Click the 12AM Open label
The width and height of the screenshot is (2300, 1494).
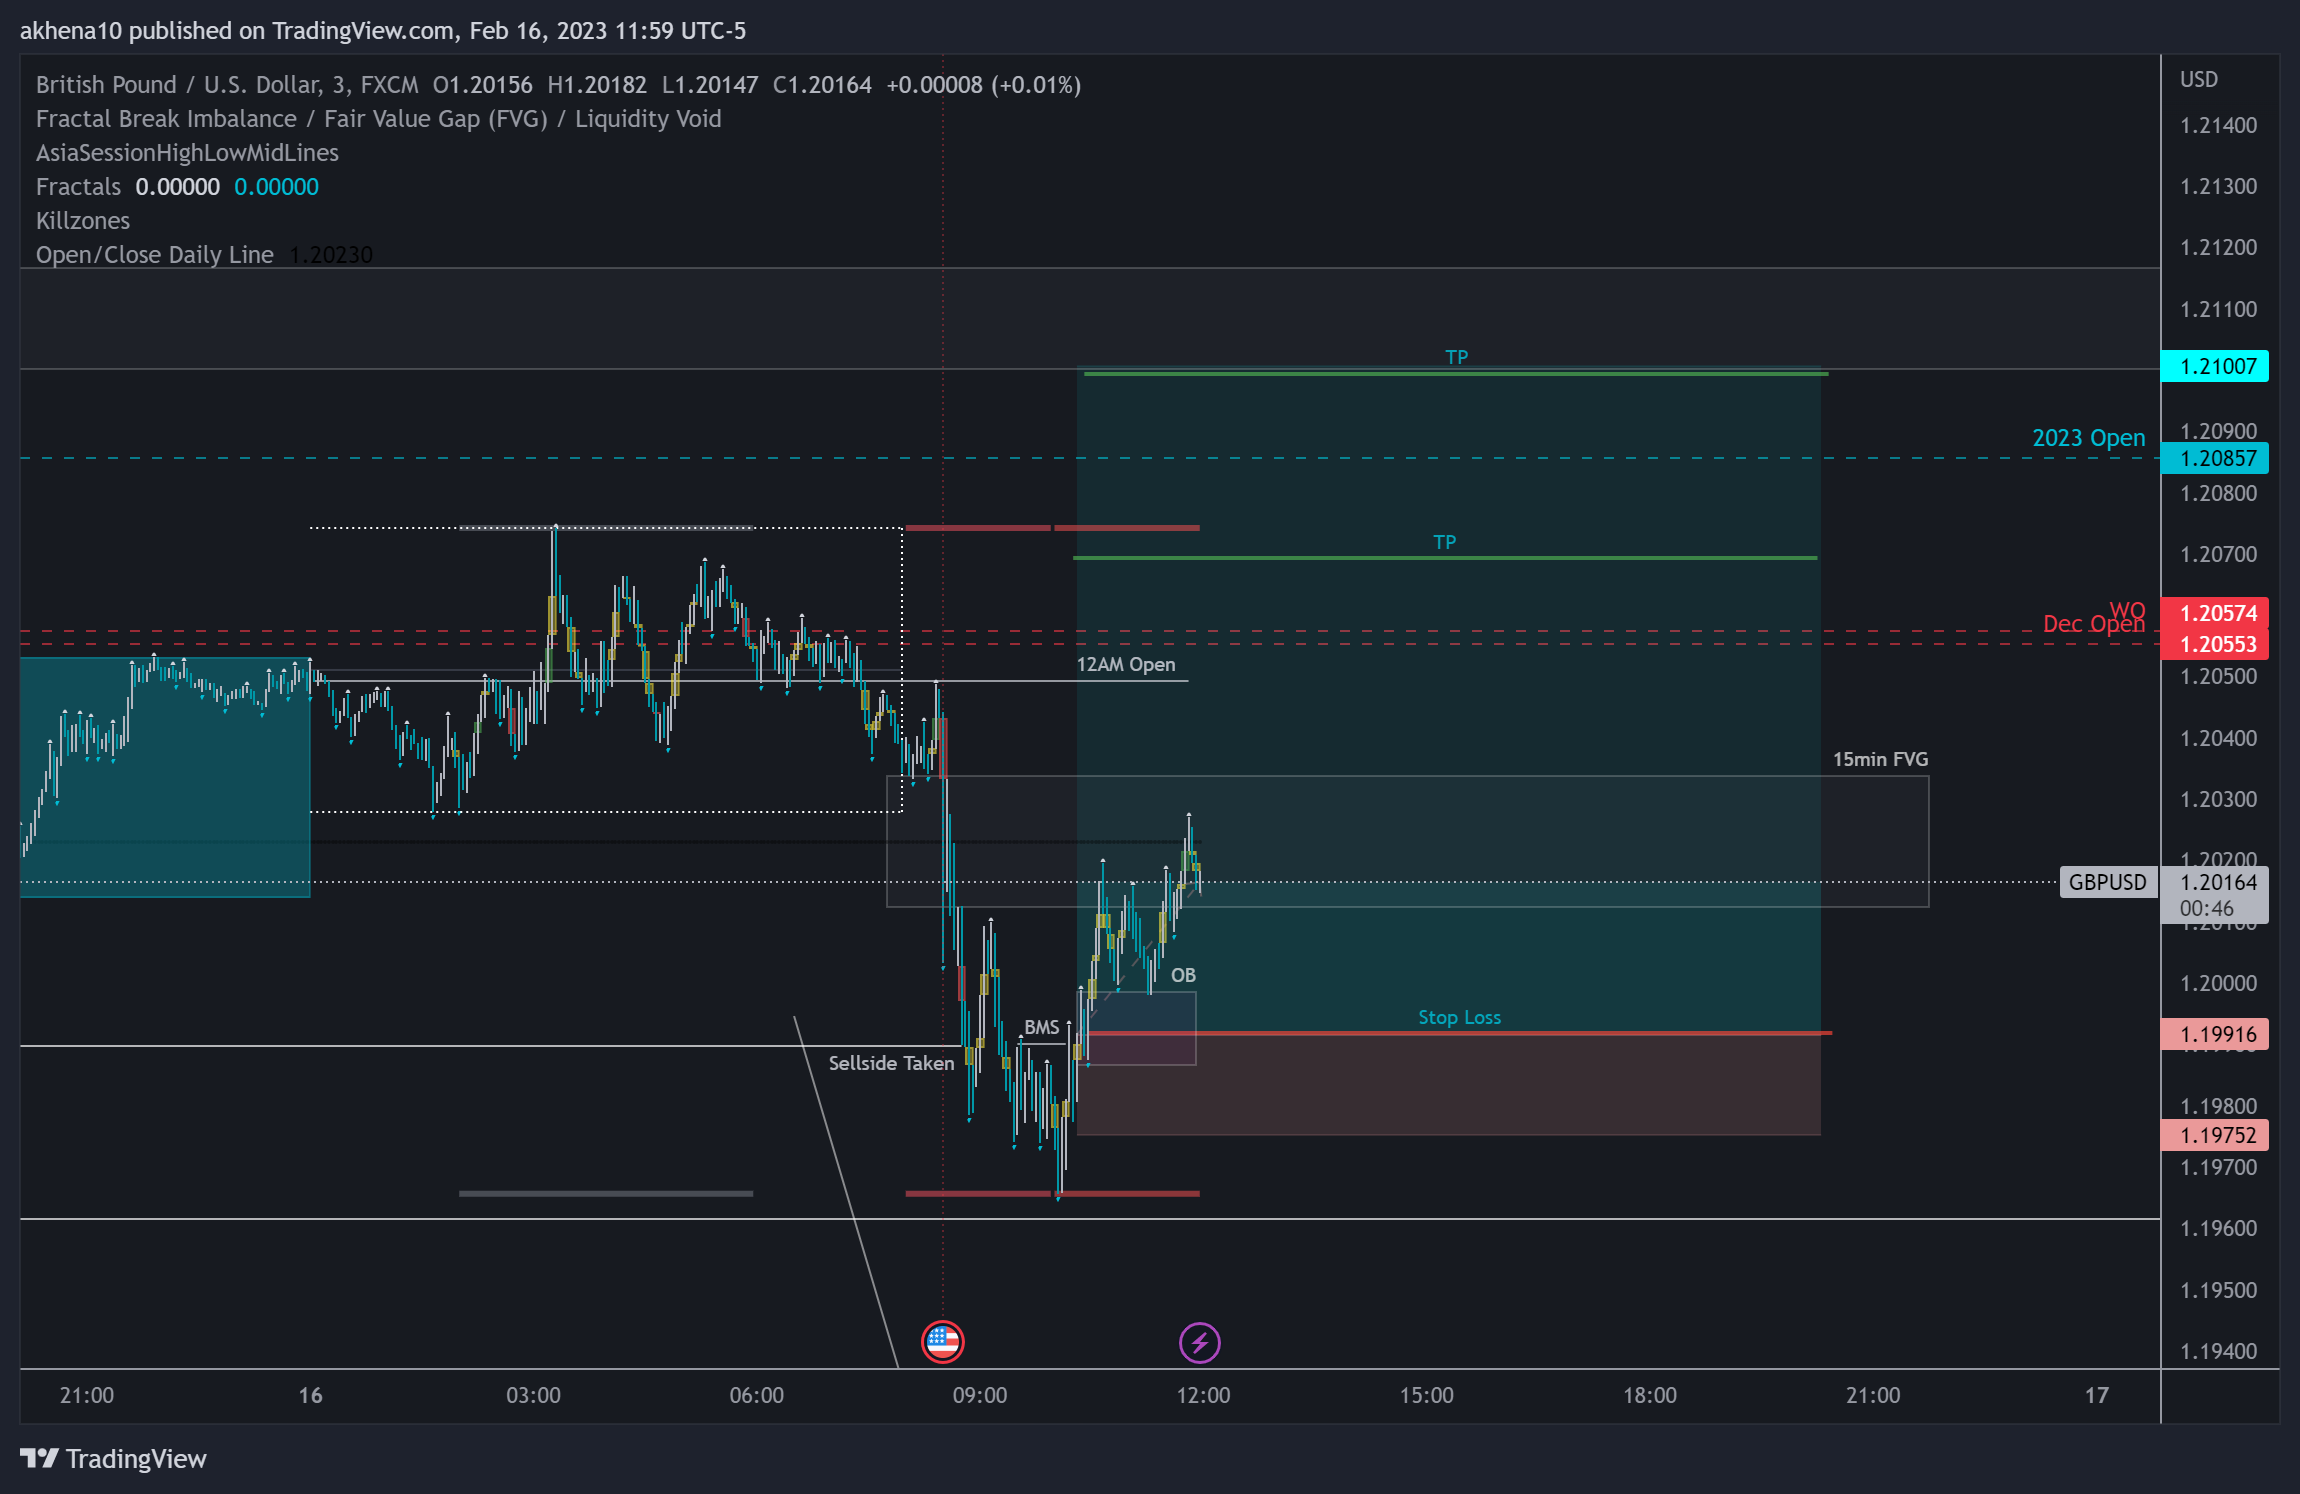pyautogui.click(x=1125, y=665)
